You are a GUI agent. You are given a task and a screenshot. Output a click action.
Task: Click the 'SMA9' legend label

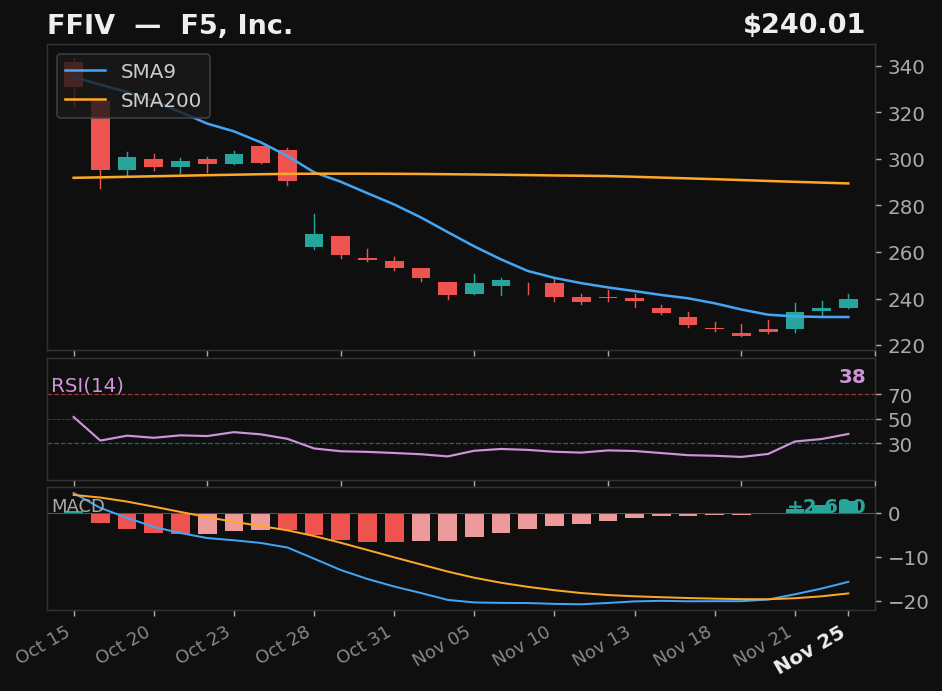point(148,72)
